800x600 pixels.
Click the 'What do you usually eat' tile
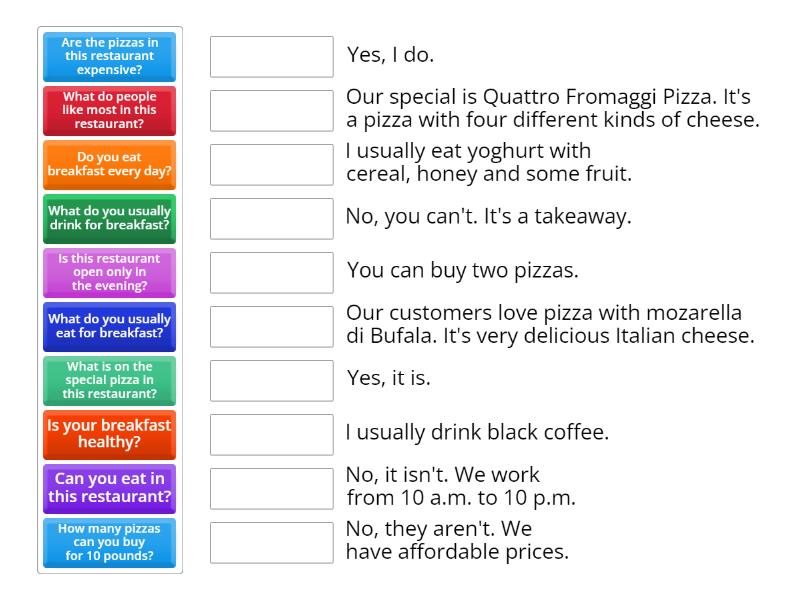[x=110, y=327]
